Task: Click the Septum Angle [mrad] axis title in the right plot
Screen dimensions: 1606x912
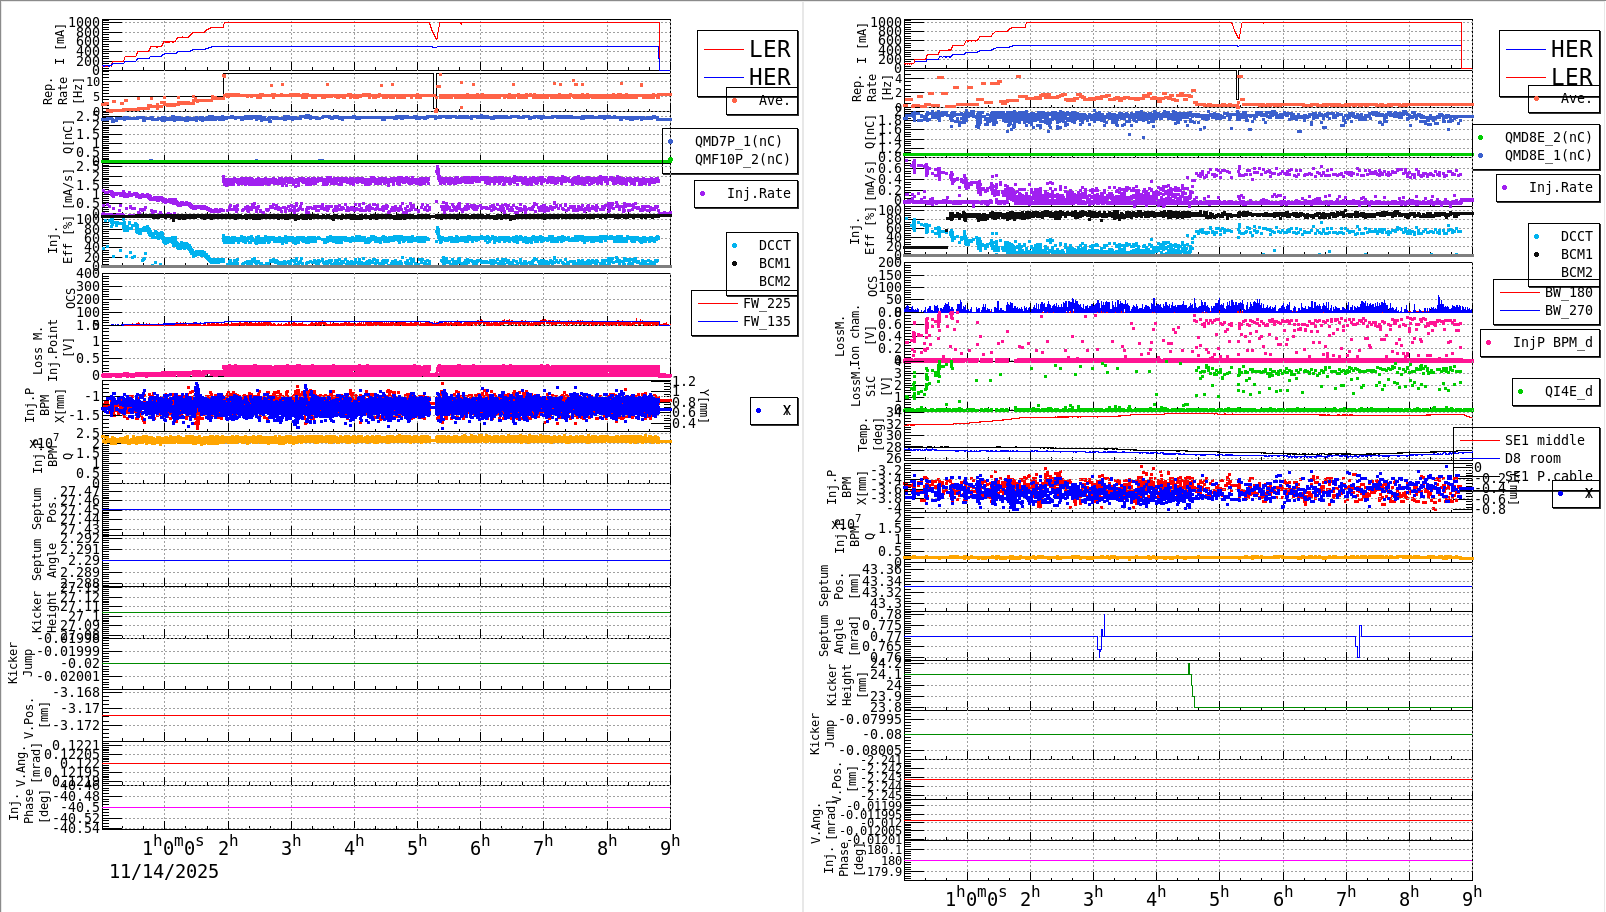Action: [x=839, y=635]
